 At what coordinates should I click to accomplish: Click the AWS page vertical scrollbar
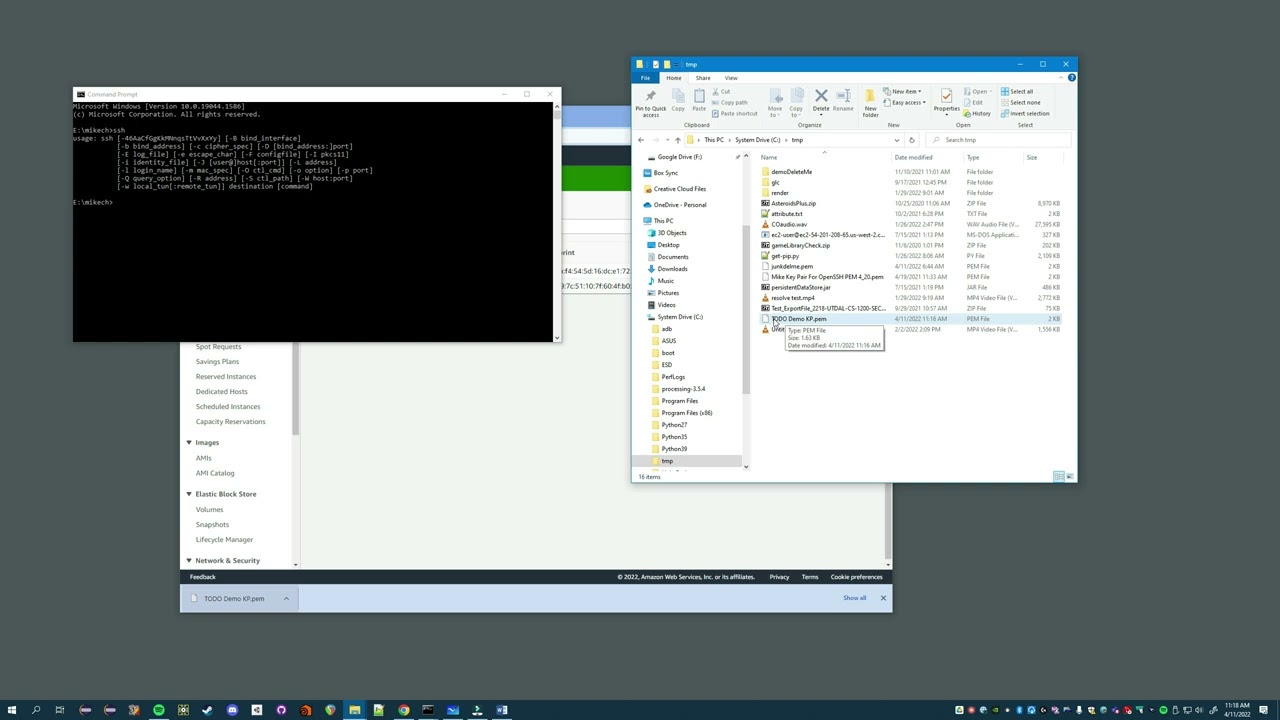(x=888, y=520)
